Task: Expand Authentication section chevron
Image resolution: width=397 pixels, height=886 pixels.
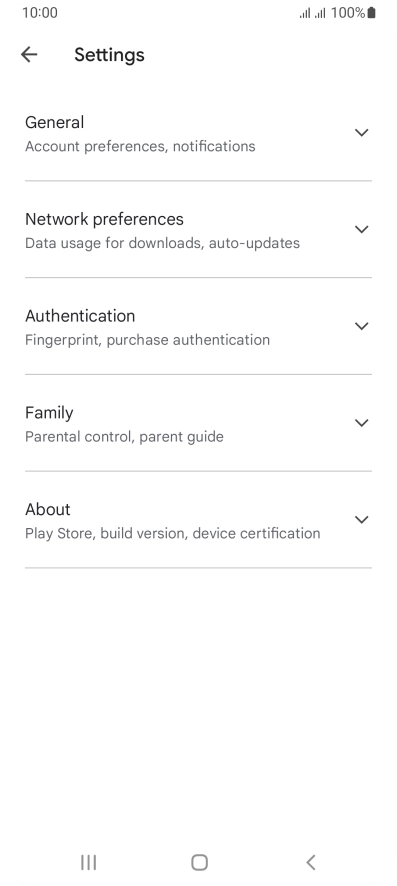Action: point(361,325)
